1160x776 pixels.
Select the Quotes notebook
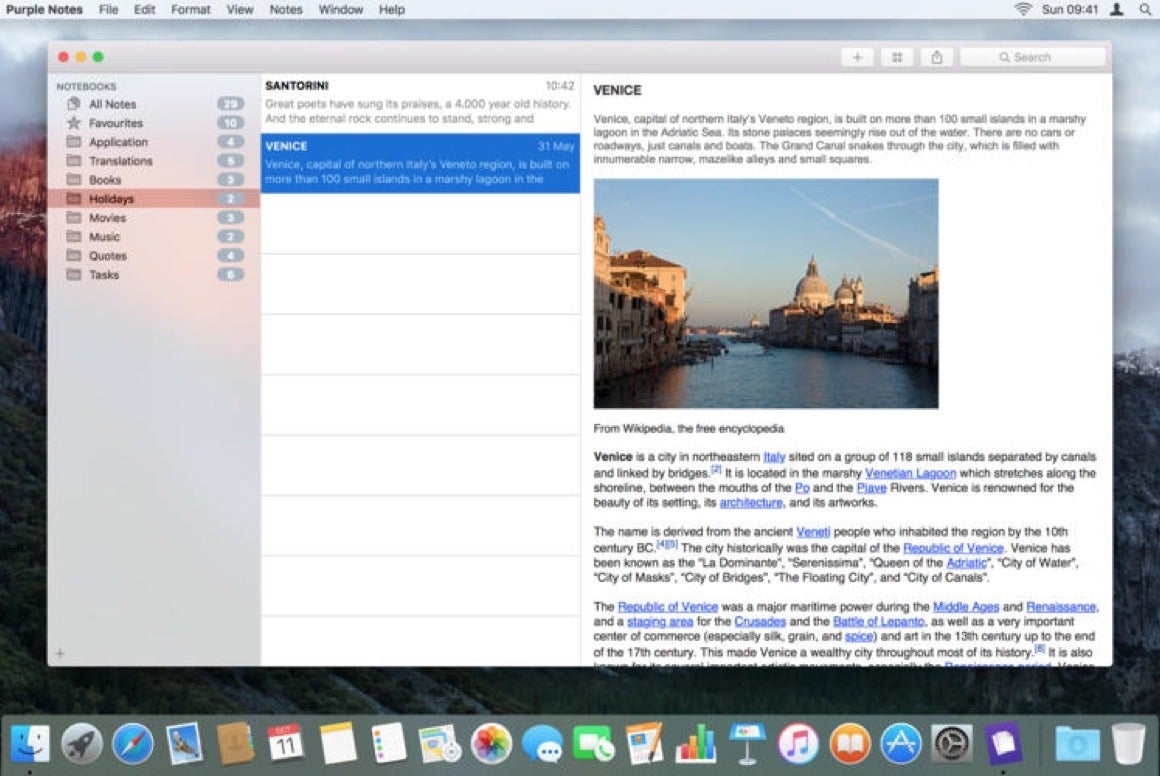(x=154, y=256)
